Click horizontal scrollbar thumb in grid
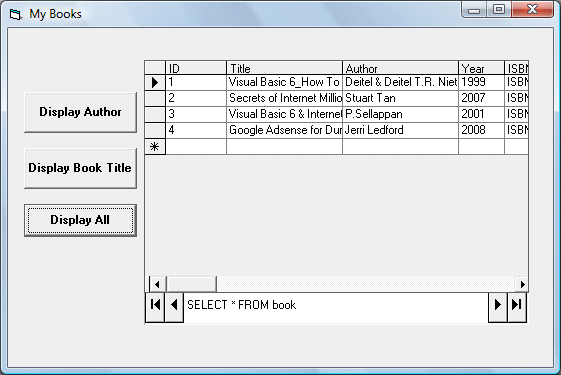 (192, 284)
